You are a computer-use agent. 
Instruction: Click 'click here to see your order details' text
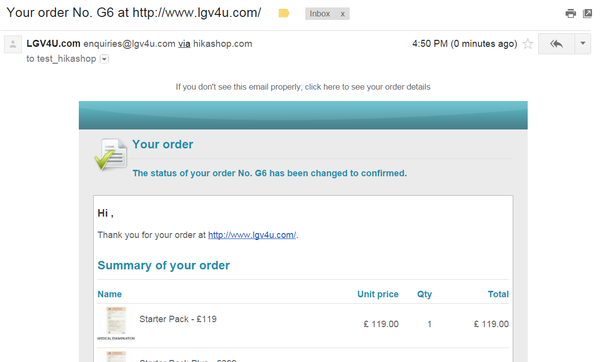click(x=367, y=87)
